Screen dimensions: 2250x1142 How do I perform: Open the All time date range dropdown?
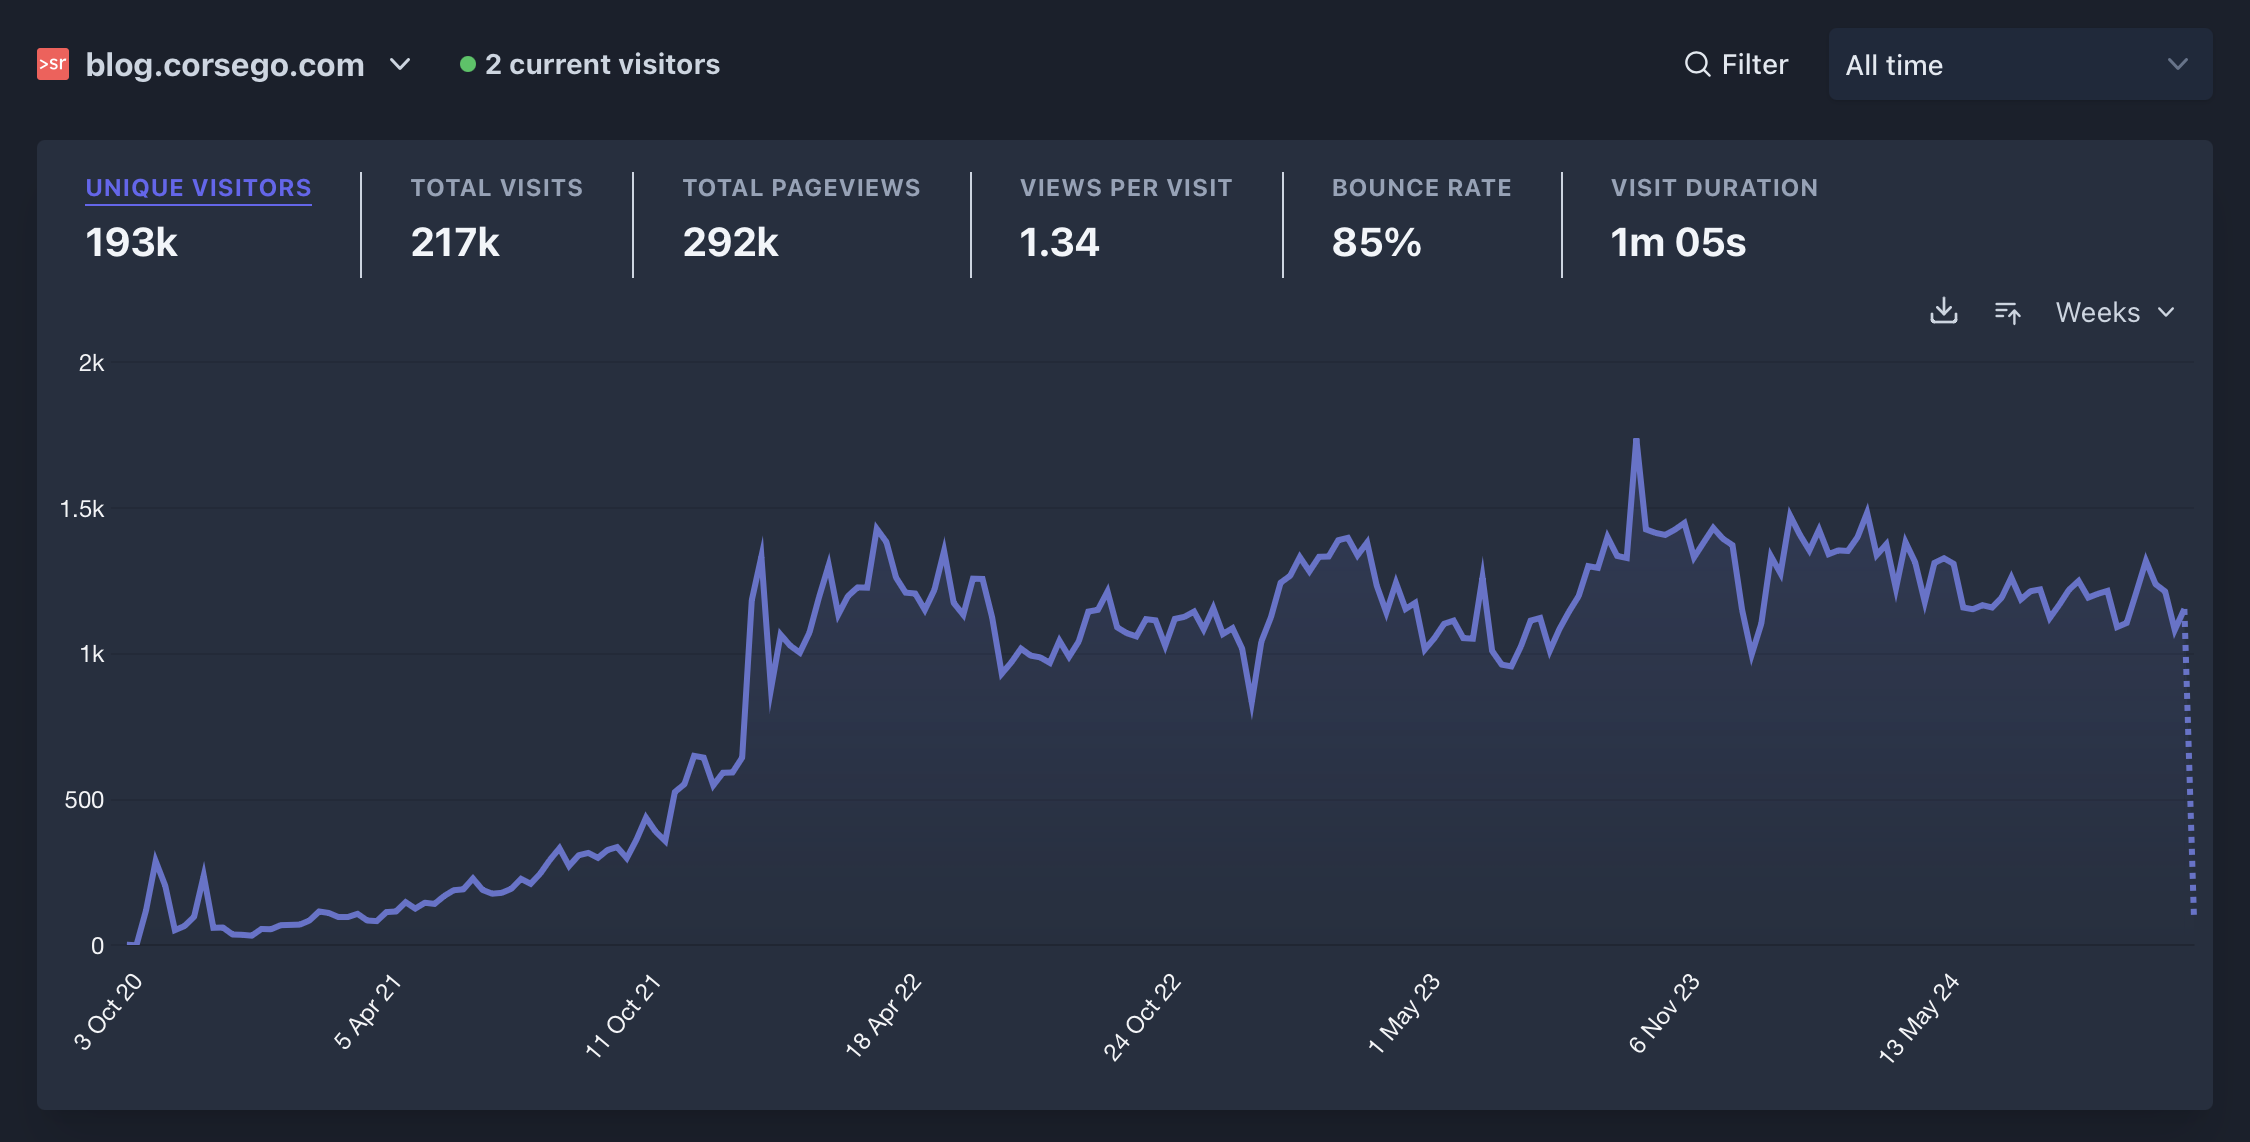pos(2020,64)
